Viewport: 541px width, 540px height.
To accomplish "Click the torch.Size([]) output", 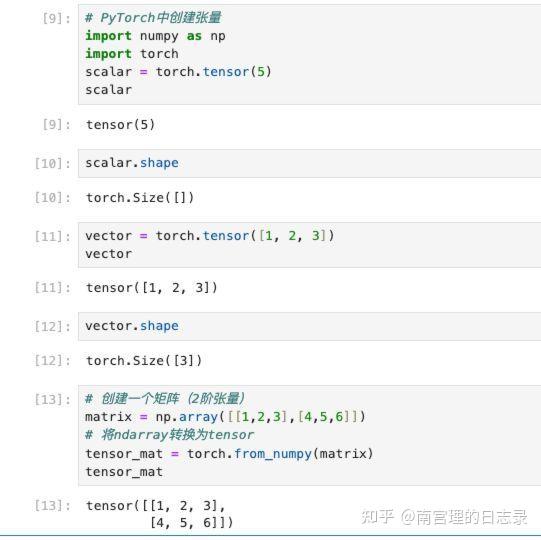I will tap(140, 198).
